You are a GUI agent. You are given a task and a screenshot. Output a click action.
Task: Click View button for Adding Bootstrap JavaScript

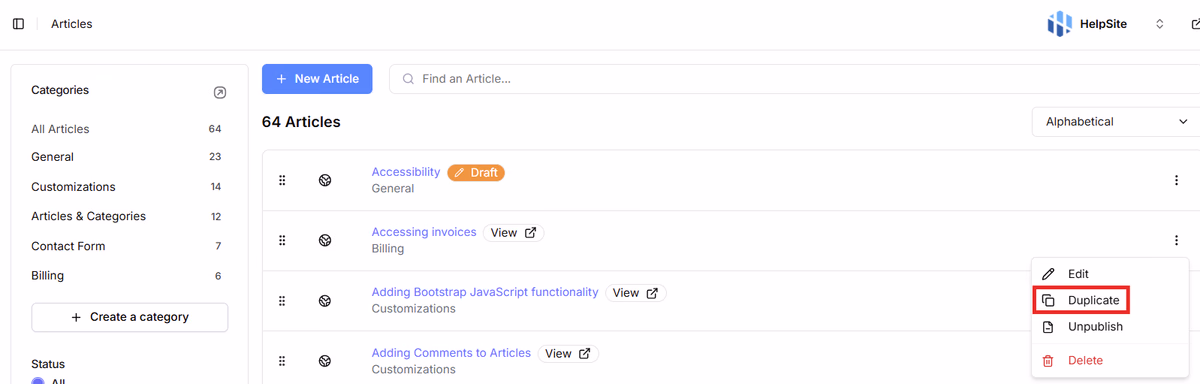[x=636, y=293]
